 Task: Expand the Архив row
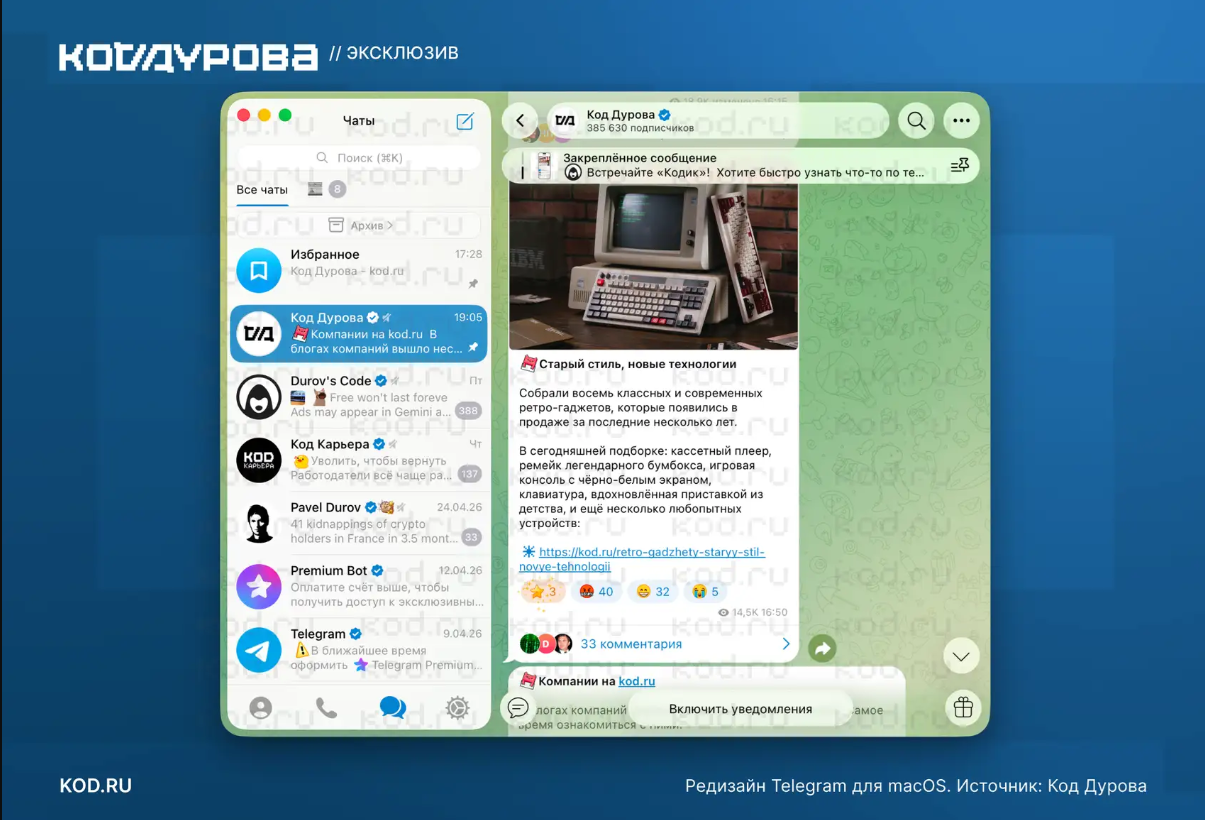pyautogui.click(x=360, y=225)
